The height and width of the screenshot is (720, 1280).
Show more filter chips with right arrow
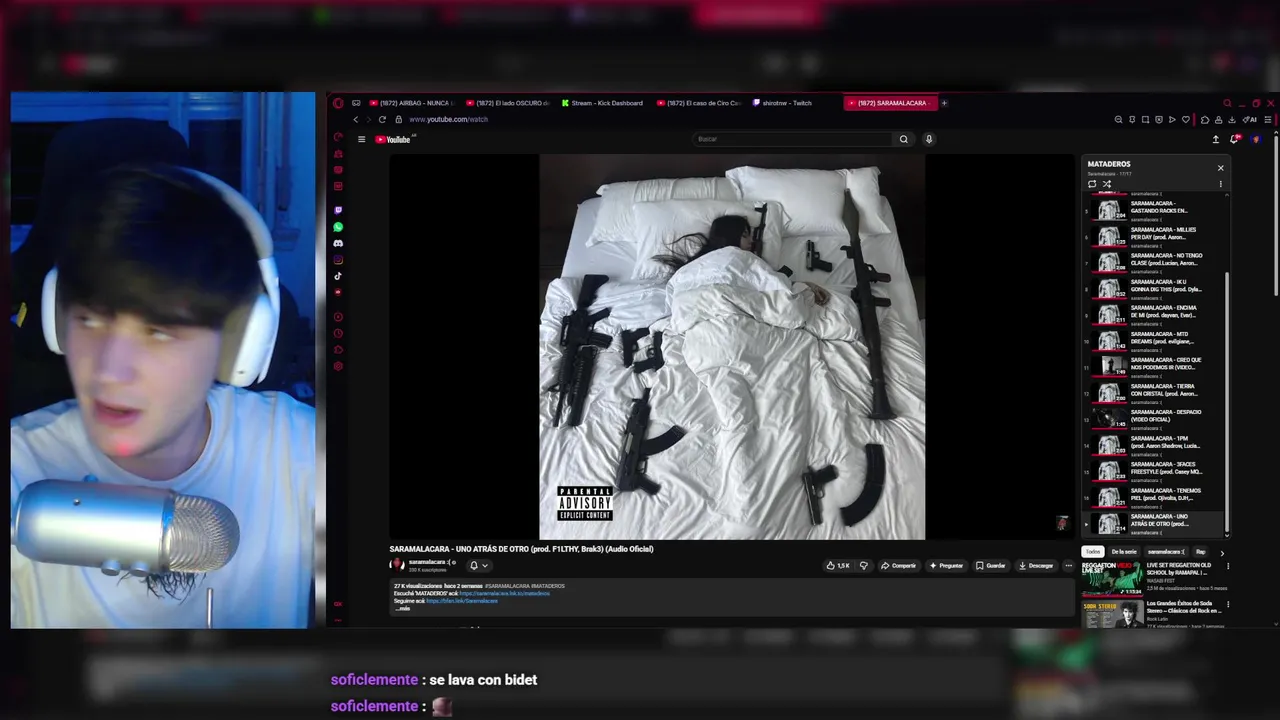tap(1221, 552)
